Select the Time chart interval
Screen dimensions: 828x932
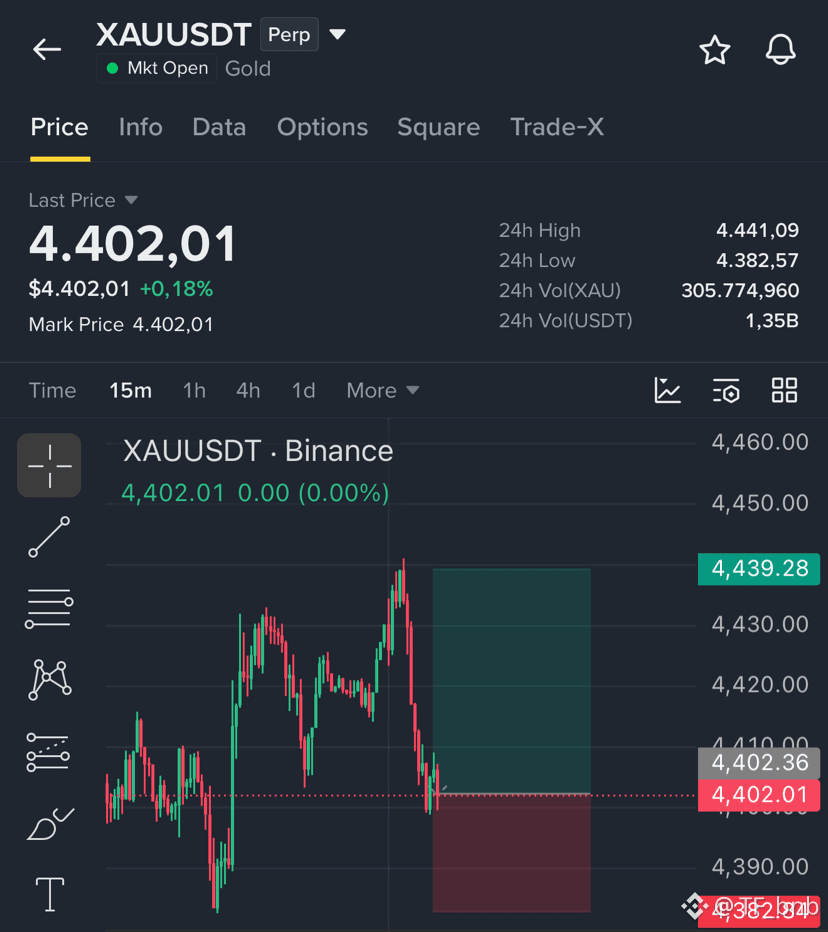click(52, 391)
